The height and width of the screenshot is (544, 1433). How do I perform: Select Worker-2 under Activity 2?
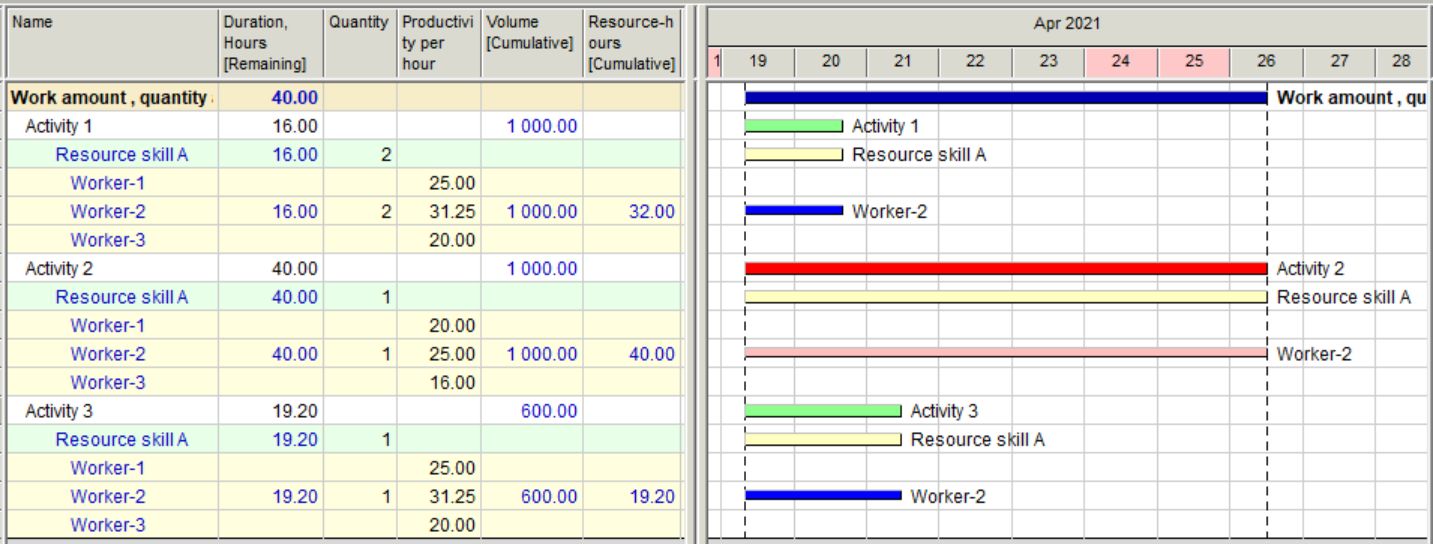click(107, 353)
